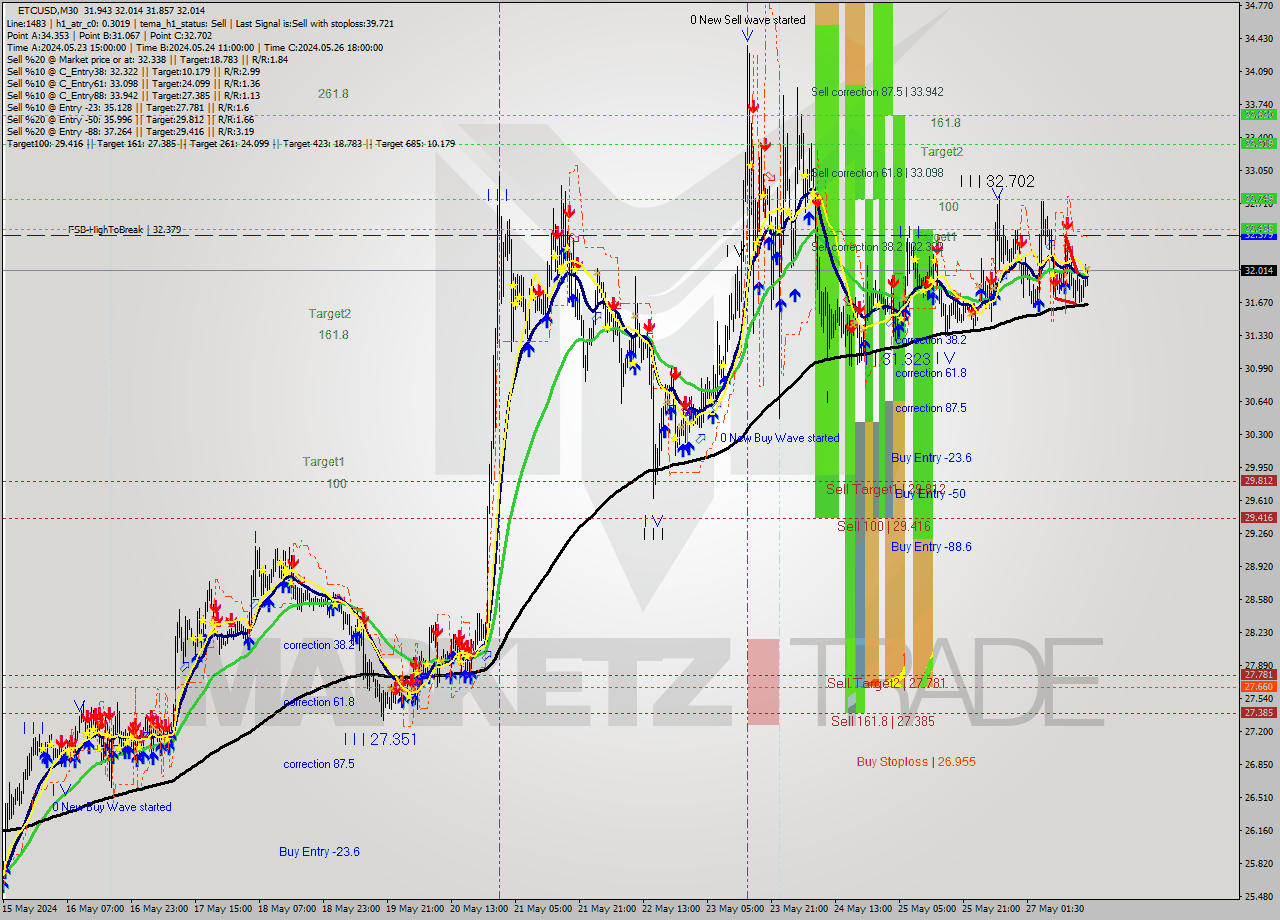
Task: Click the '| | | 27.351' low label
Action: click(380, 740)
